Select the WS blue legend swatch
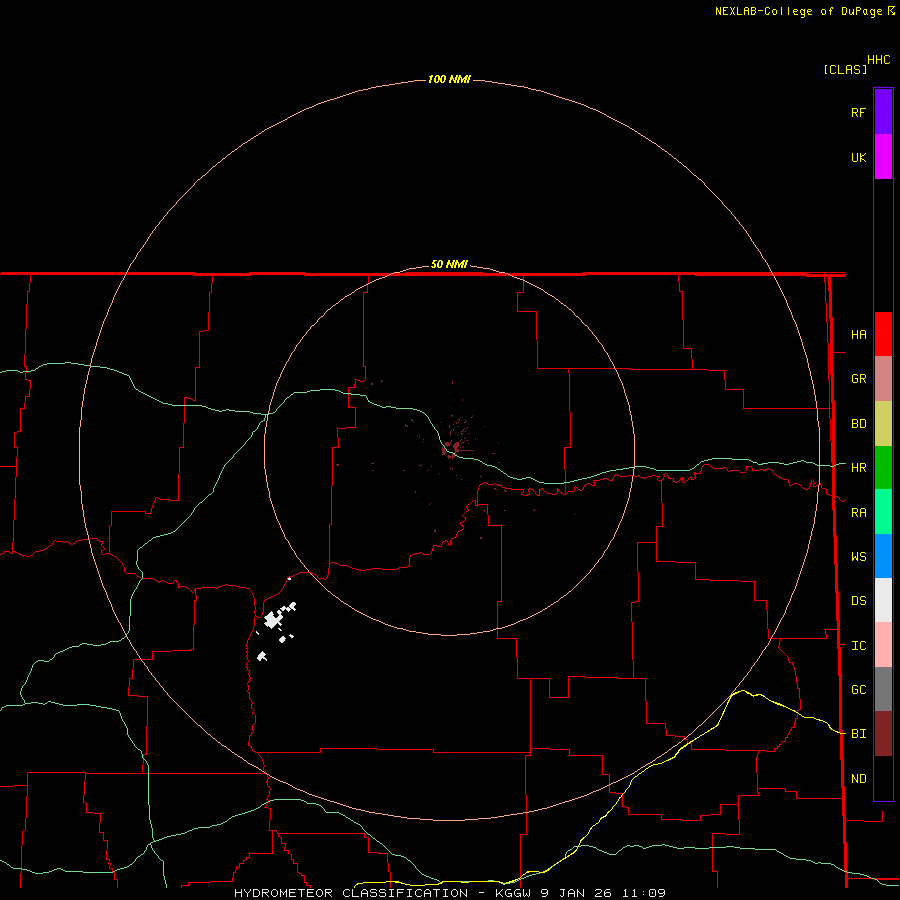Viewport: 900px width, 900px height. [883, 556]
